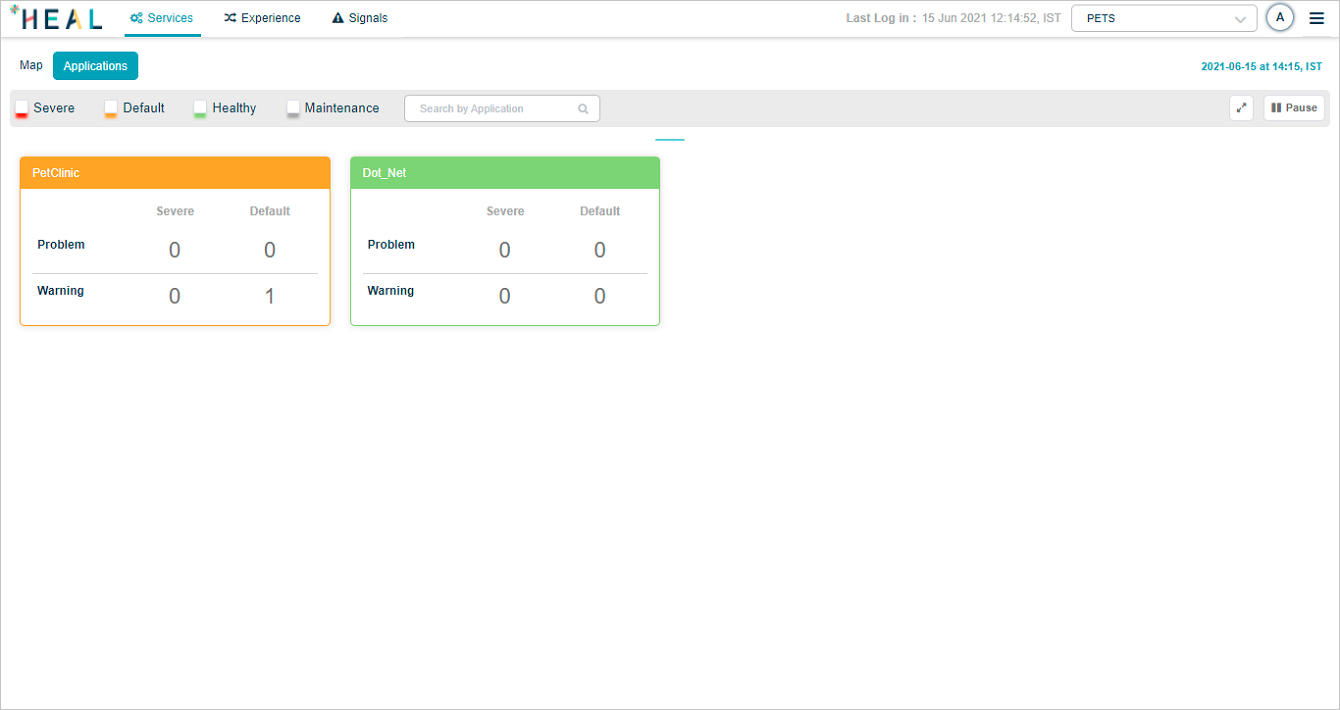
Task: Click Dot_Net Warning Default count
Action: click(600, 296)
